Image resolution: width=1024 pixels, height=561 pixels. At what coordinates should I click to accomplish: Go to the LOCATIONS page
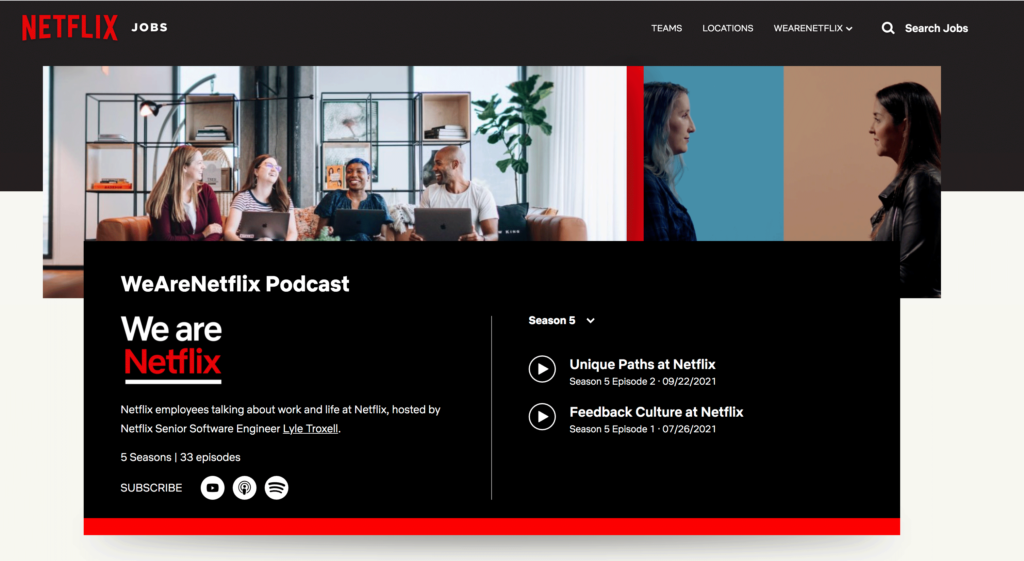tap(727, 28)
